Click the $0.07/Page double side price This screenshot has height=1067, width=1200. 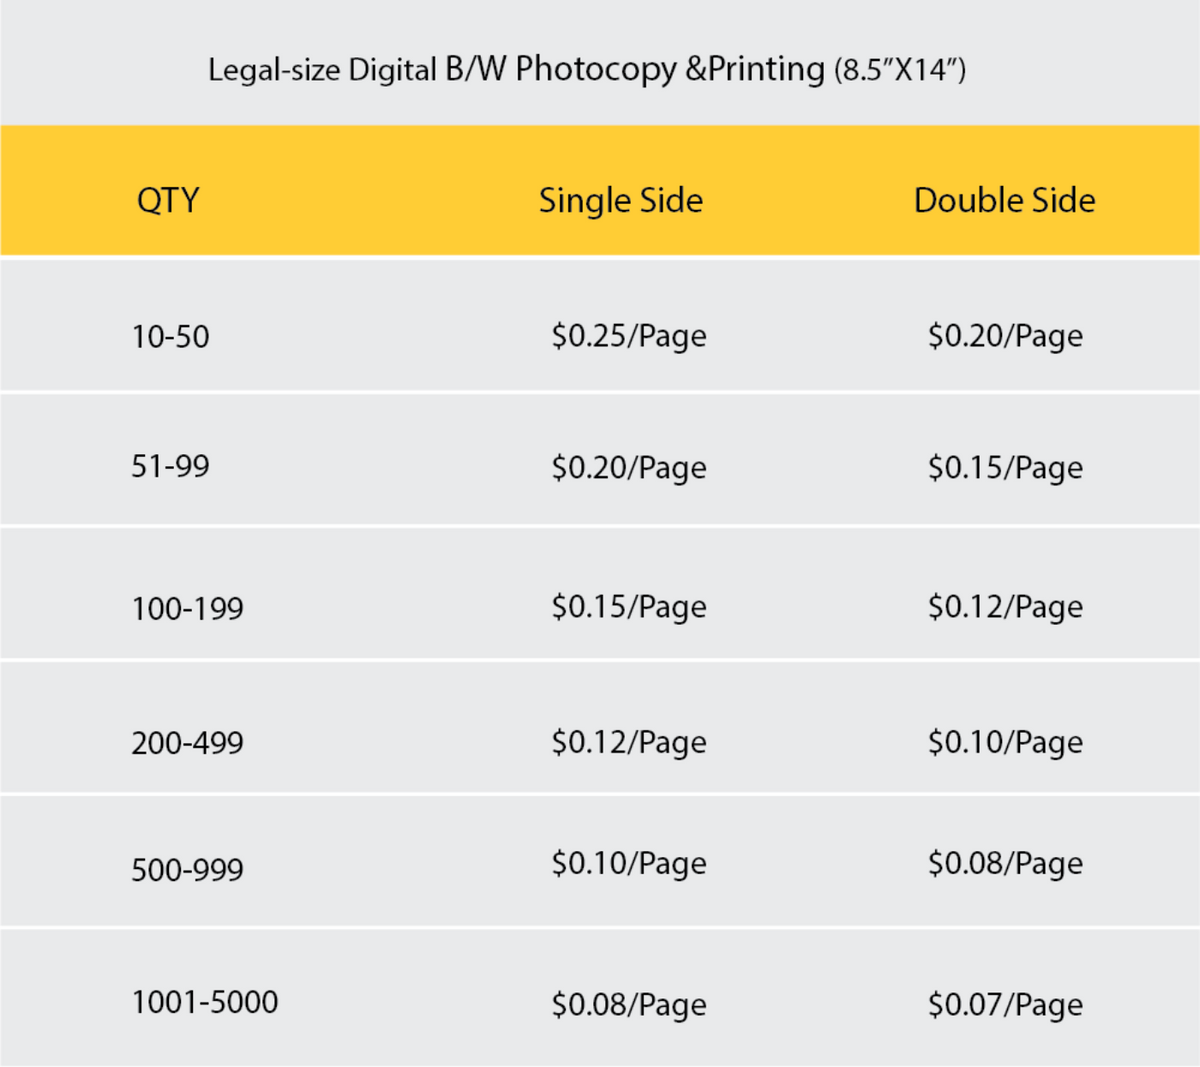point(1005,1005)
